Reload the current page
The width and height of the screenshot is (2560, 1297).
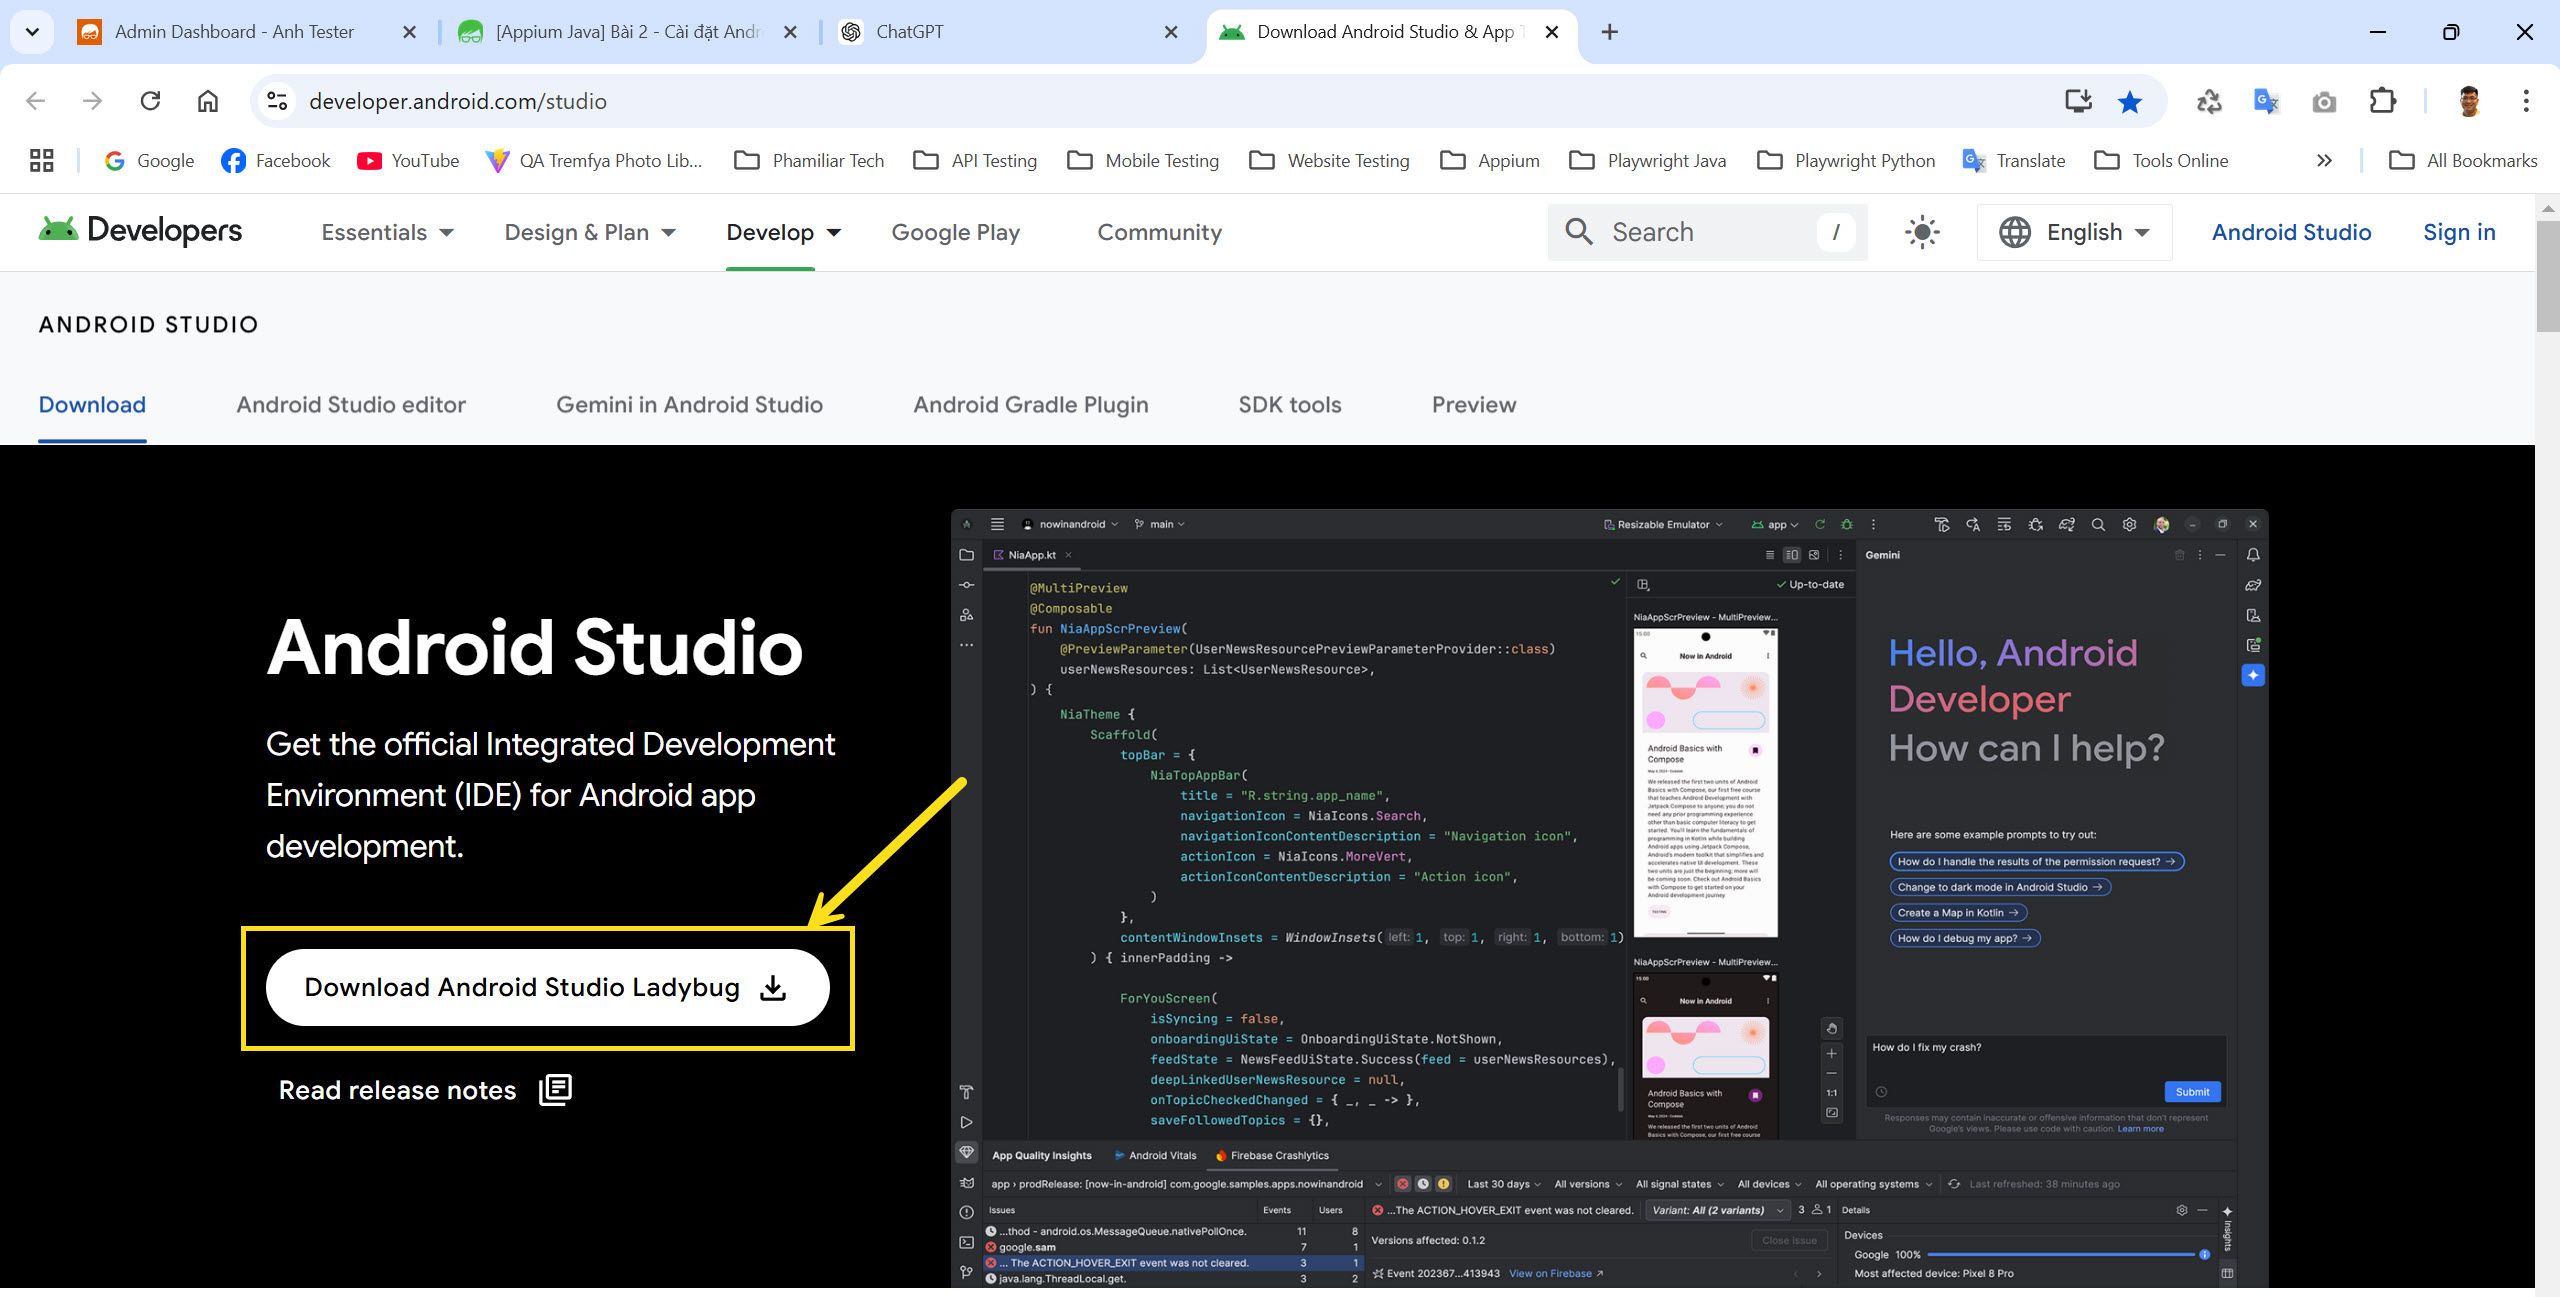150,101
